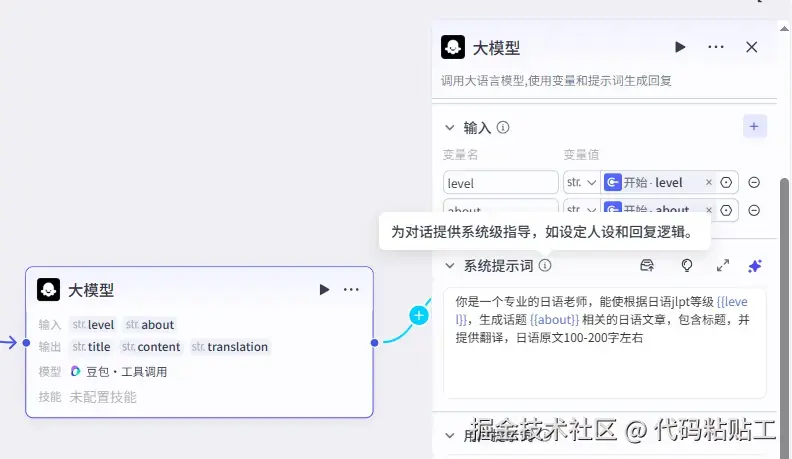The image size is (792, 459).
Task: Click the panel vertical scrollbar
Action: [784, 318]
